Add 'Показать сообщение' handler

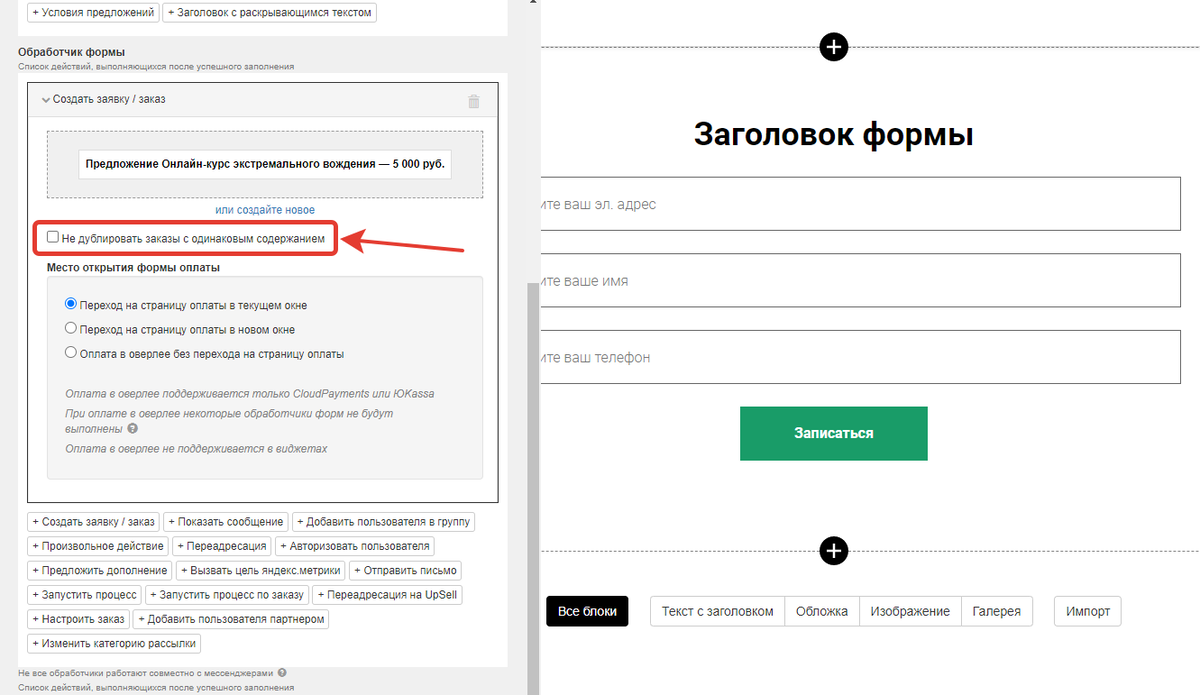(226, 522)
